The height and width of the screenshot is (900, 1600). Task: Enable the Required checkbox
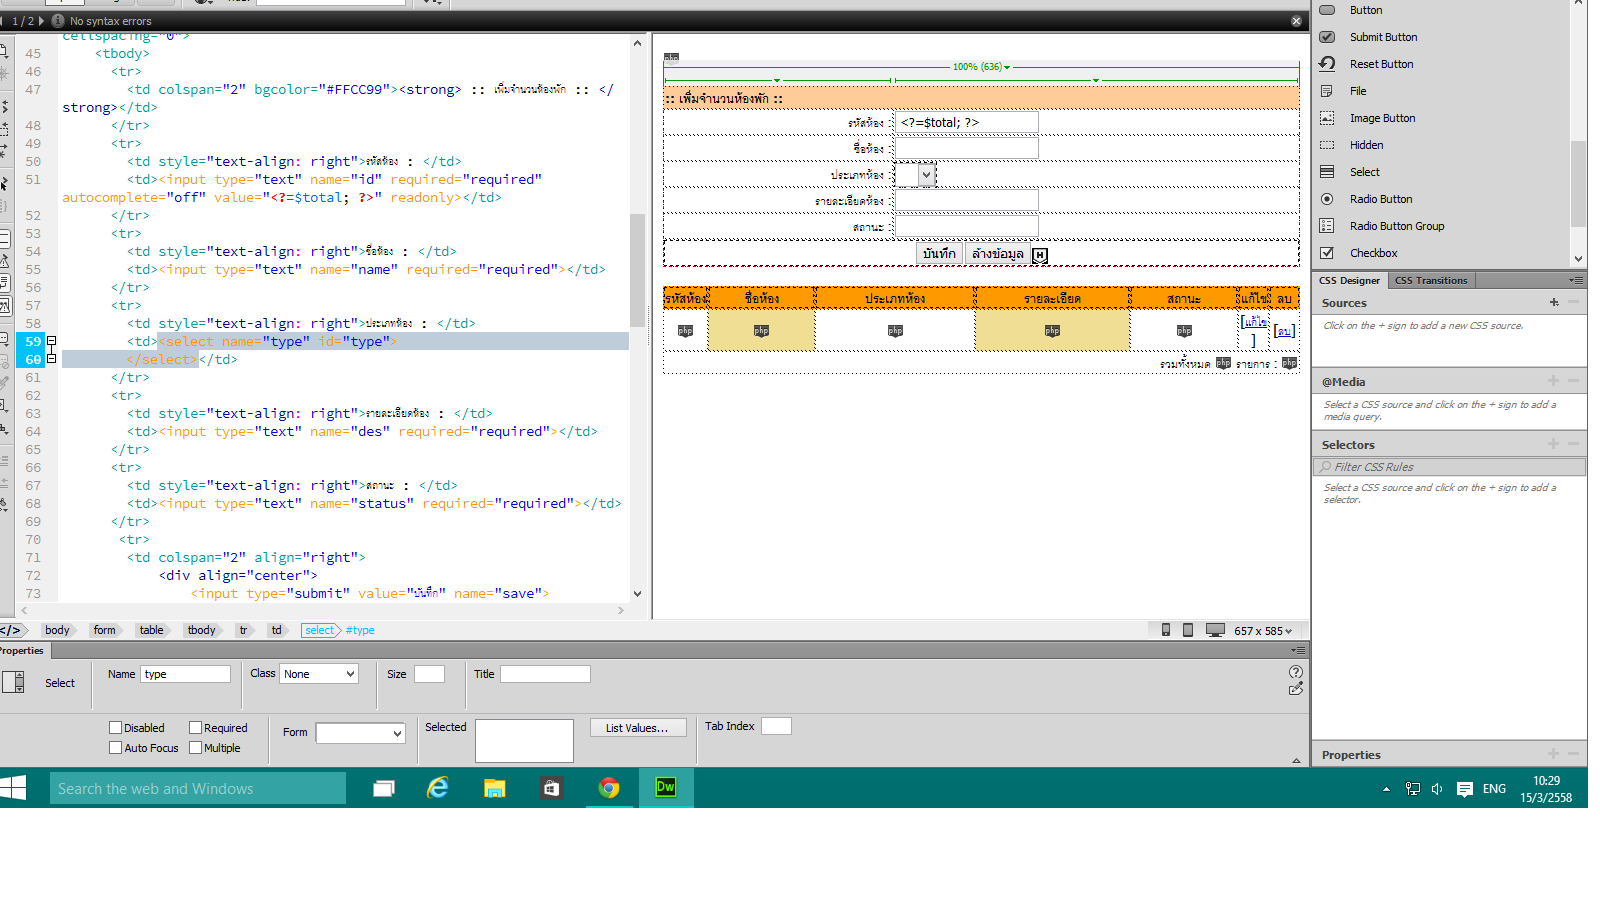pyautogui.click(x=195, y=728)
